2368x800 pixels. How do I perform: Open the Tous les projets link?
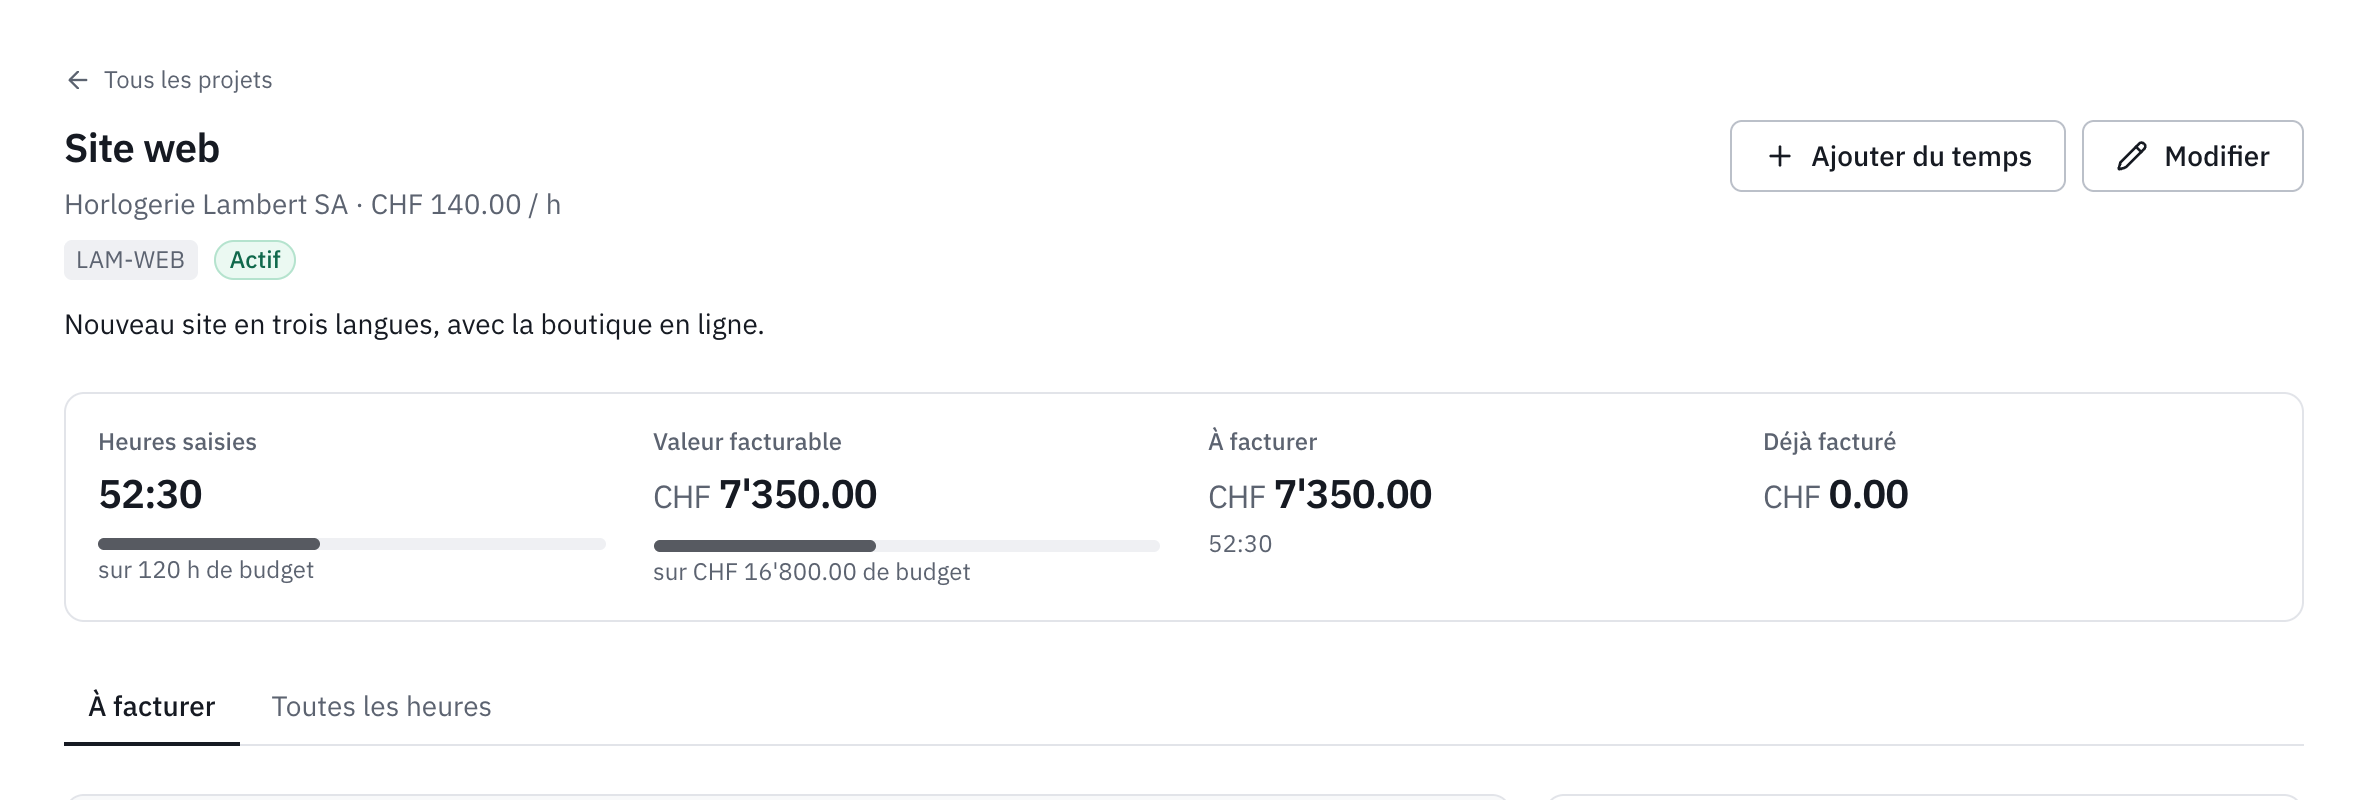(x=169, y=80)
